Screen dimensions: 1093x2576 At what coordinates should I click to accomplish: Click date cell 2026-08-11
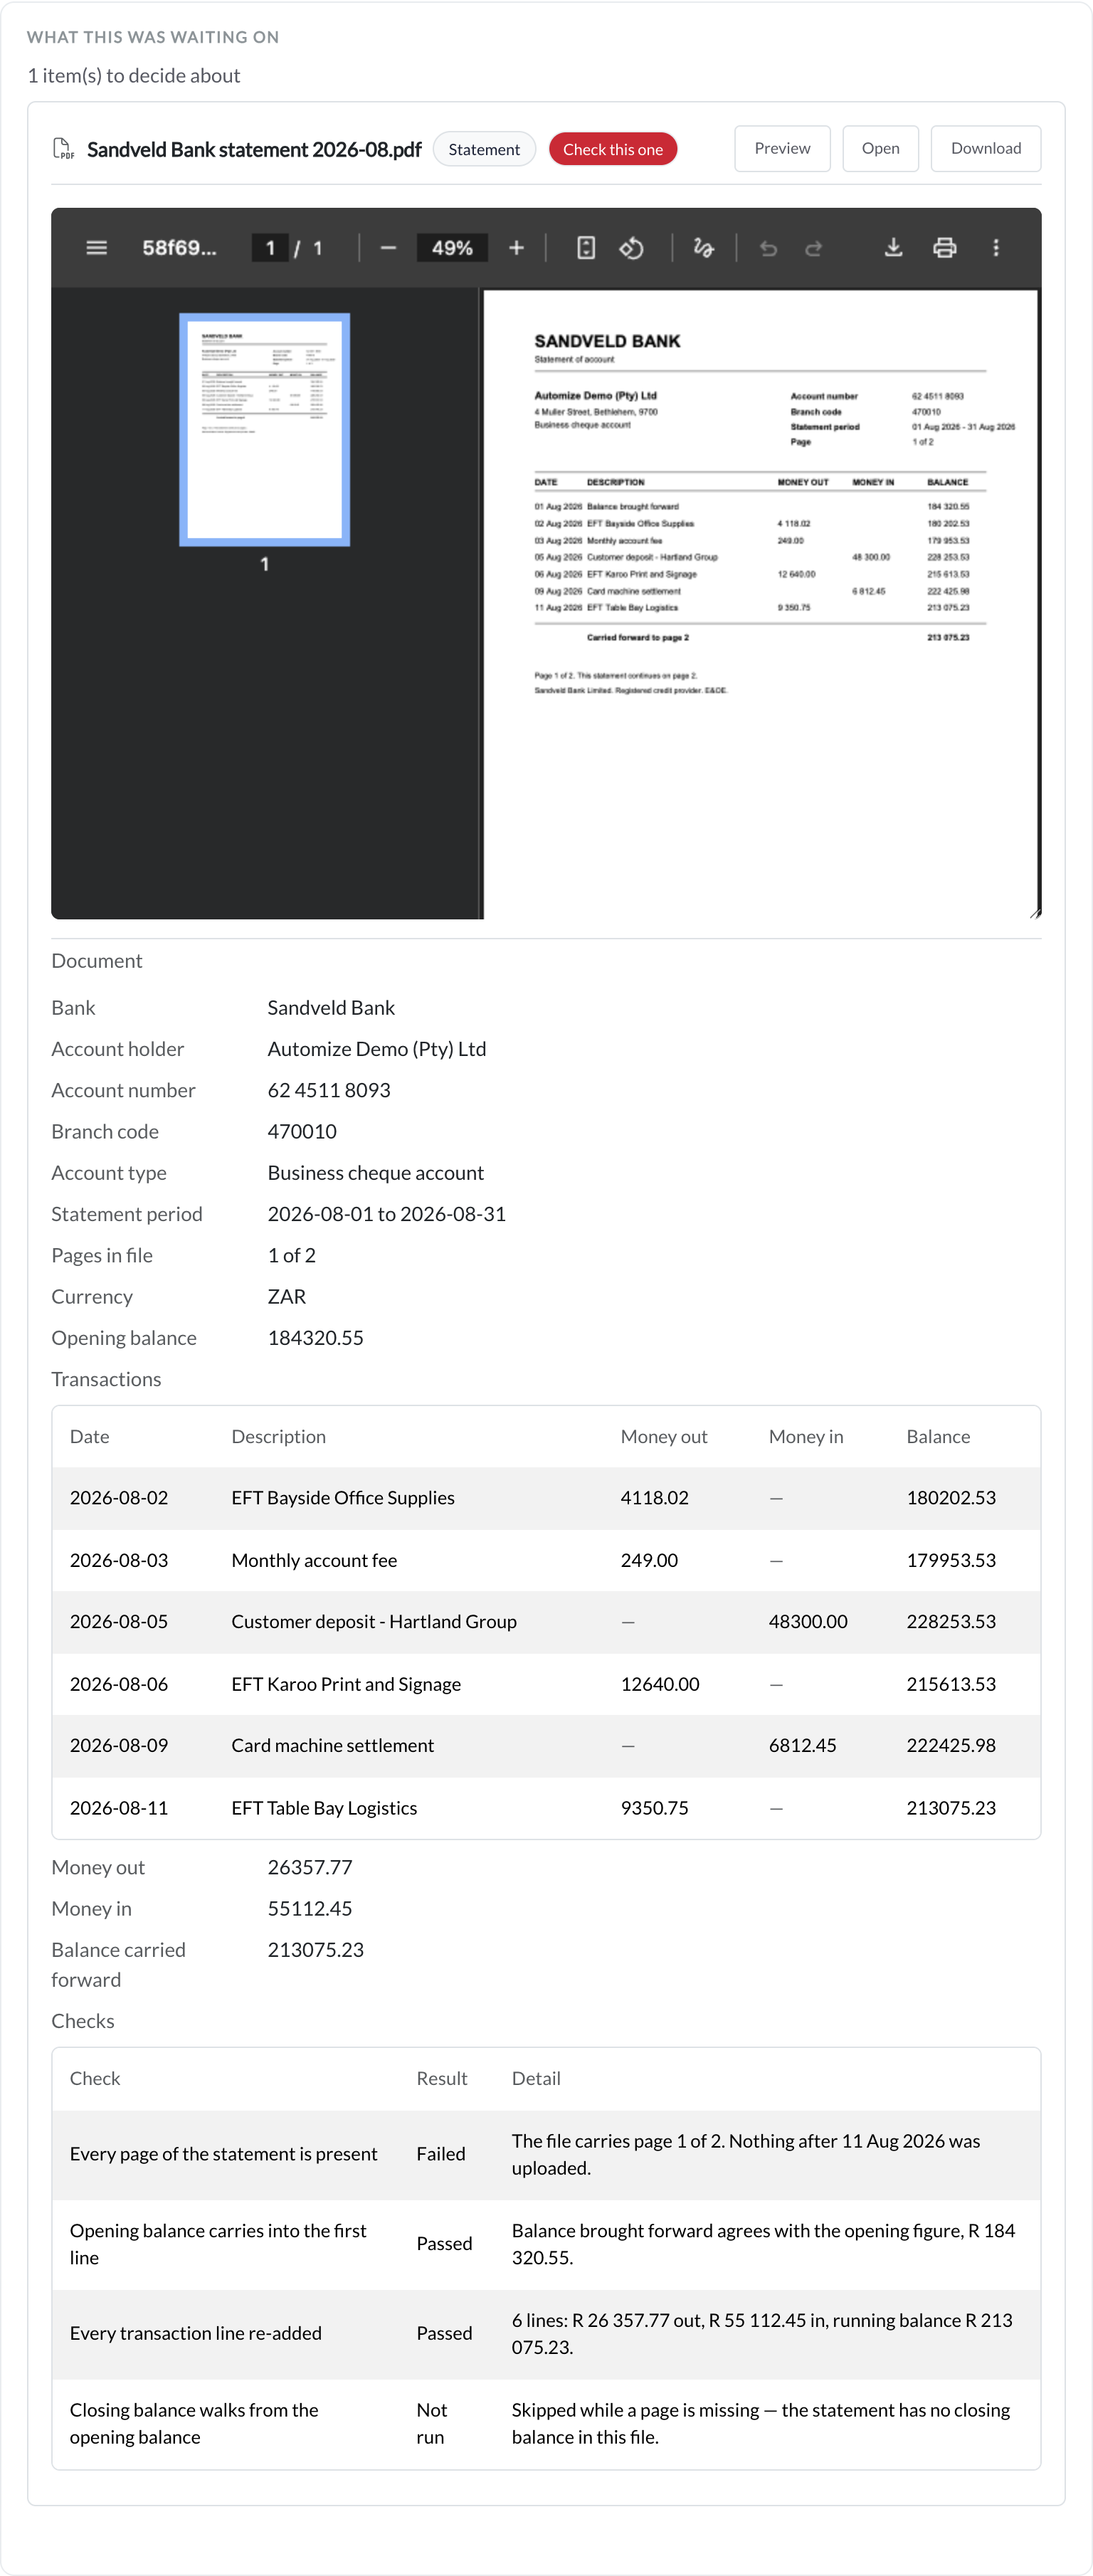[119, 1808]
